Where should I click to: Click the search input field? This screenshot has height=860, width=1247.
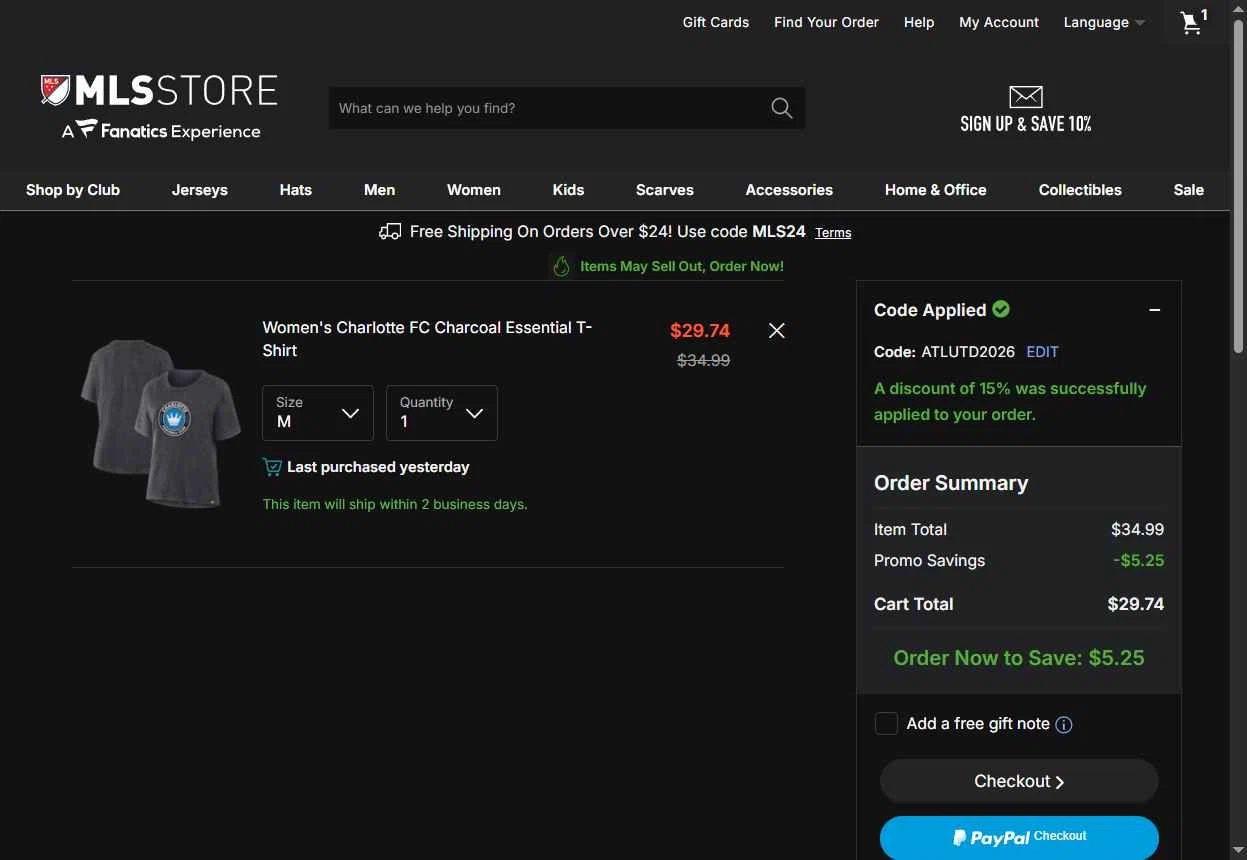pyautogui.click(x=548, y=108)
